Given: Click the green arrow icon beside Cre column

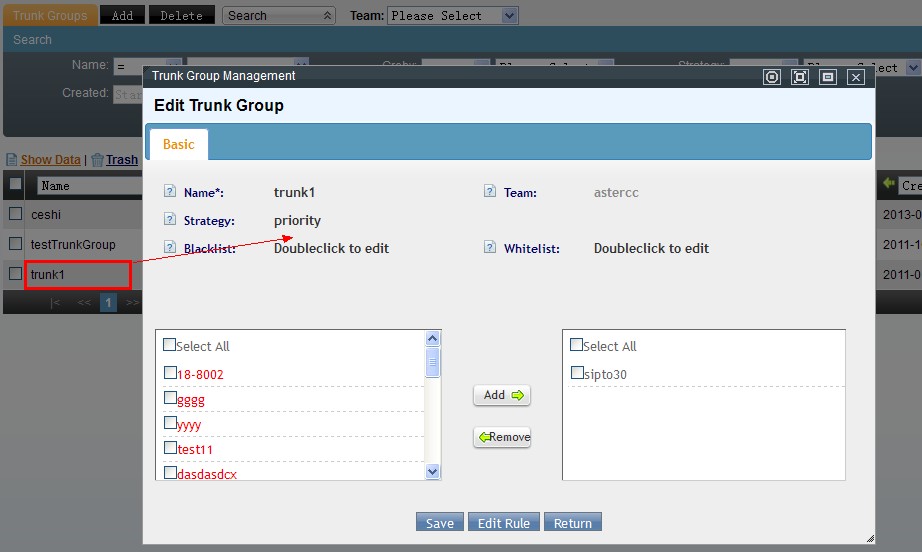Looking at the screenshot, I should point(889,184).
